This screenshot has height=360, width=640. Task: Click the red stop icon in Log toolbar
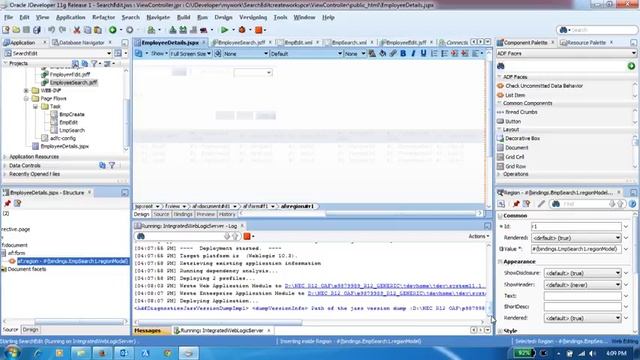click(247, 236)
